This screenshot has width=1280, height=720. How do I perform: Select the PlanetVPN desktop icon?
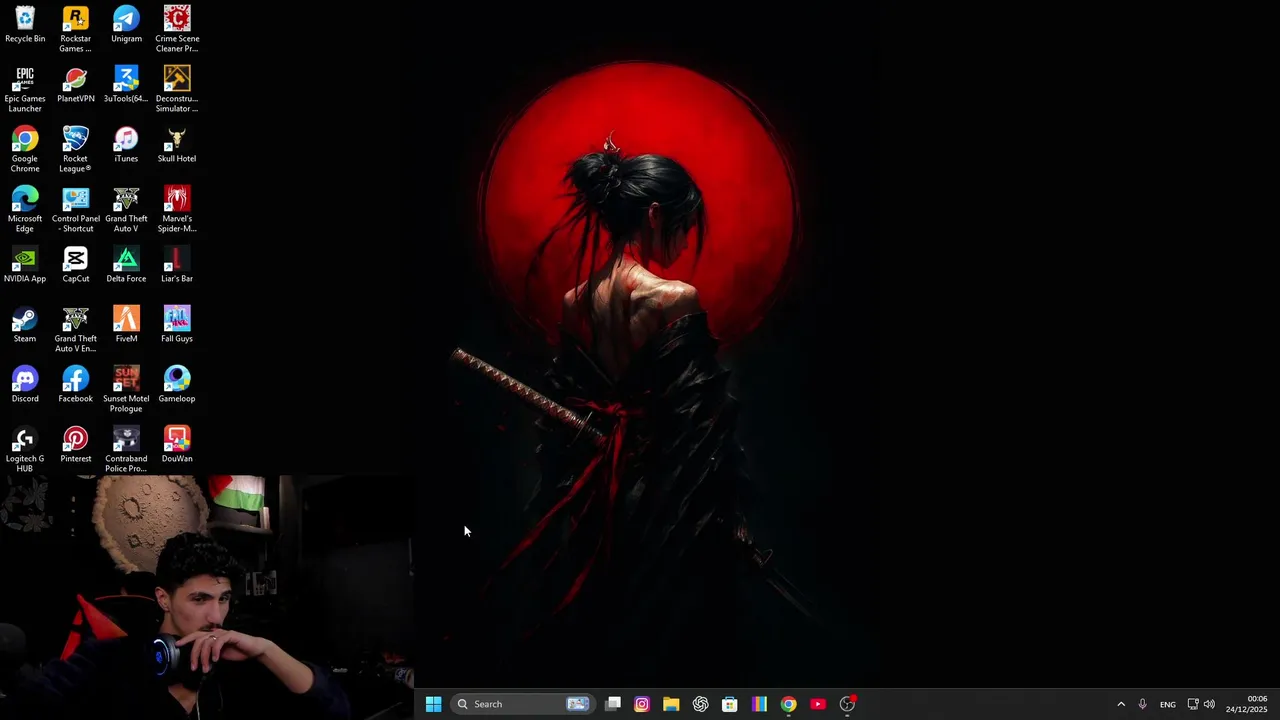click(x=75, y=85)
